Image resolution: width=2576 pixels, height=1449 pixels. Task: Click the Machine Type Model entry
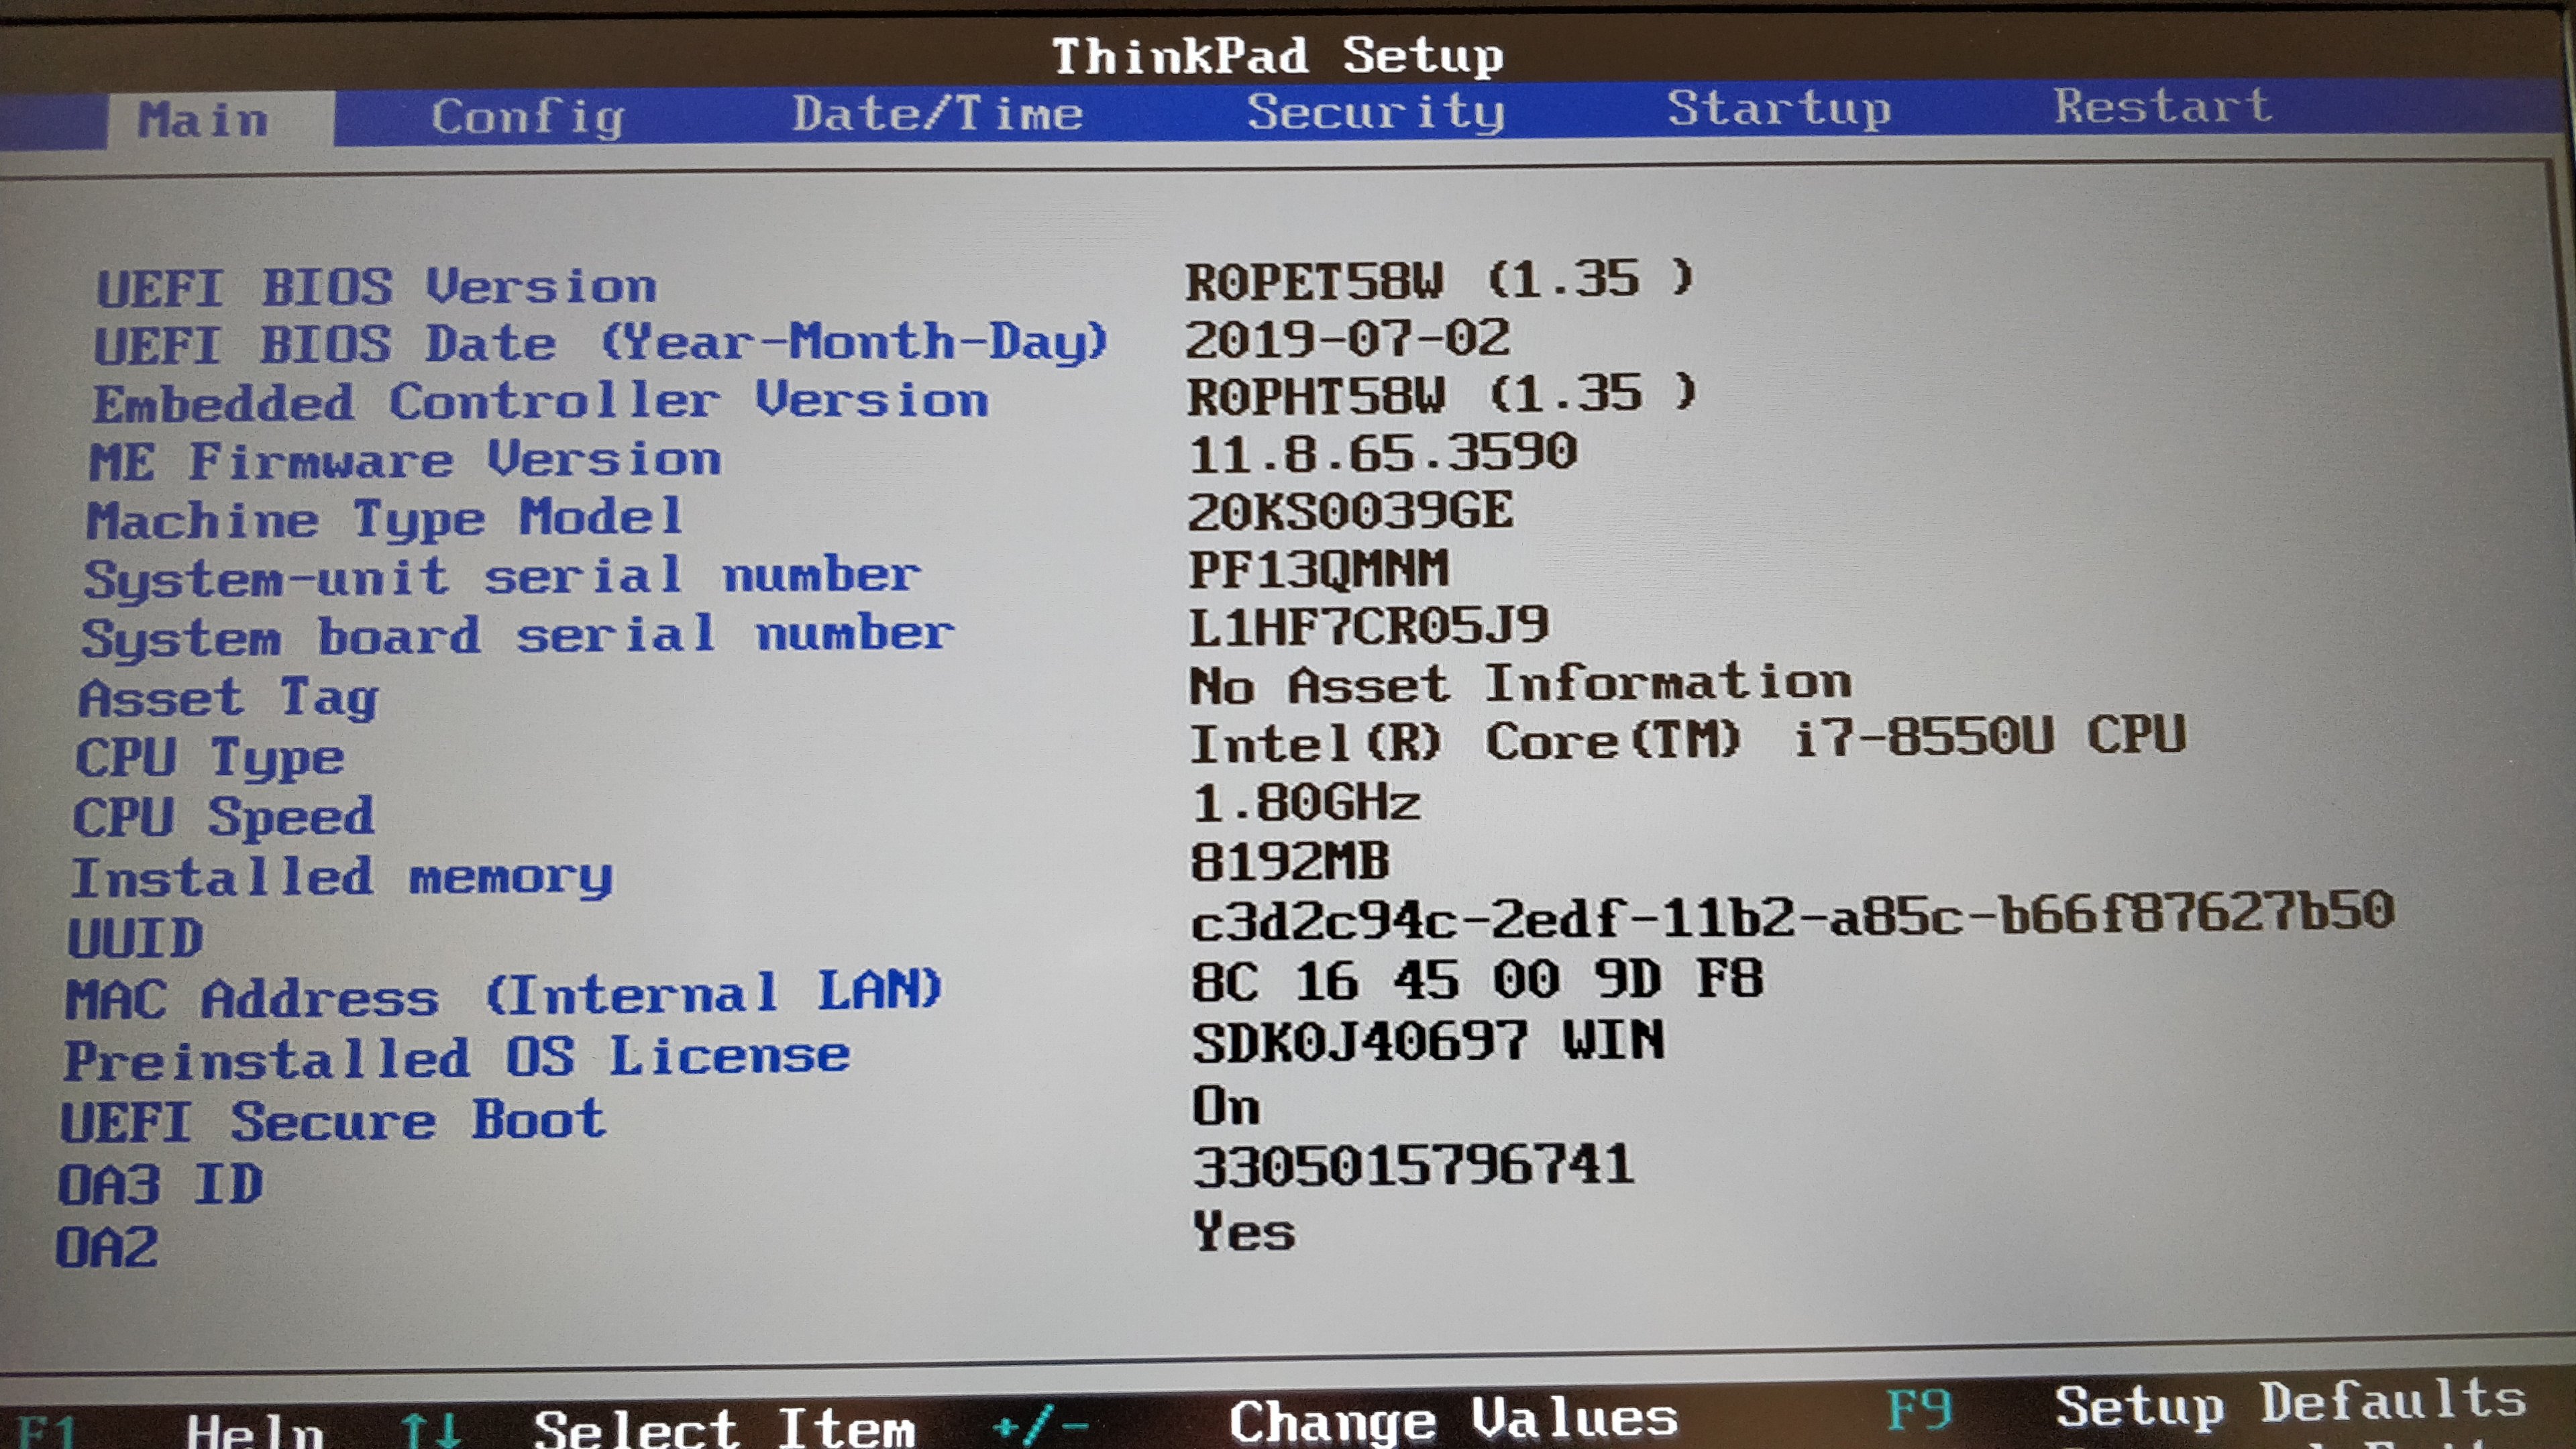click(385, 519)
